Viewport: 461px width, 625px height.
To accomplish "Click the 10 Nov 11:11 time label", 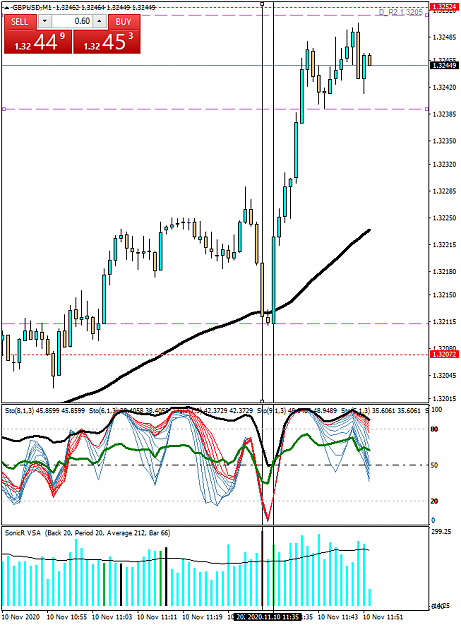I will pos(157,617).
